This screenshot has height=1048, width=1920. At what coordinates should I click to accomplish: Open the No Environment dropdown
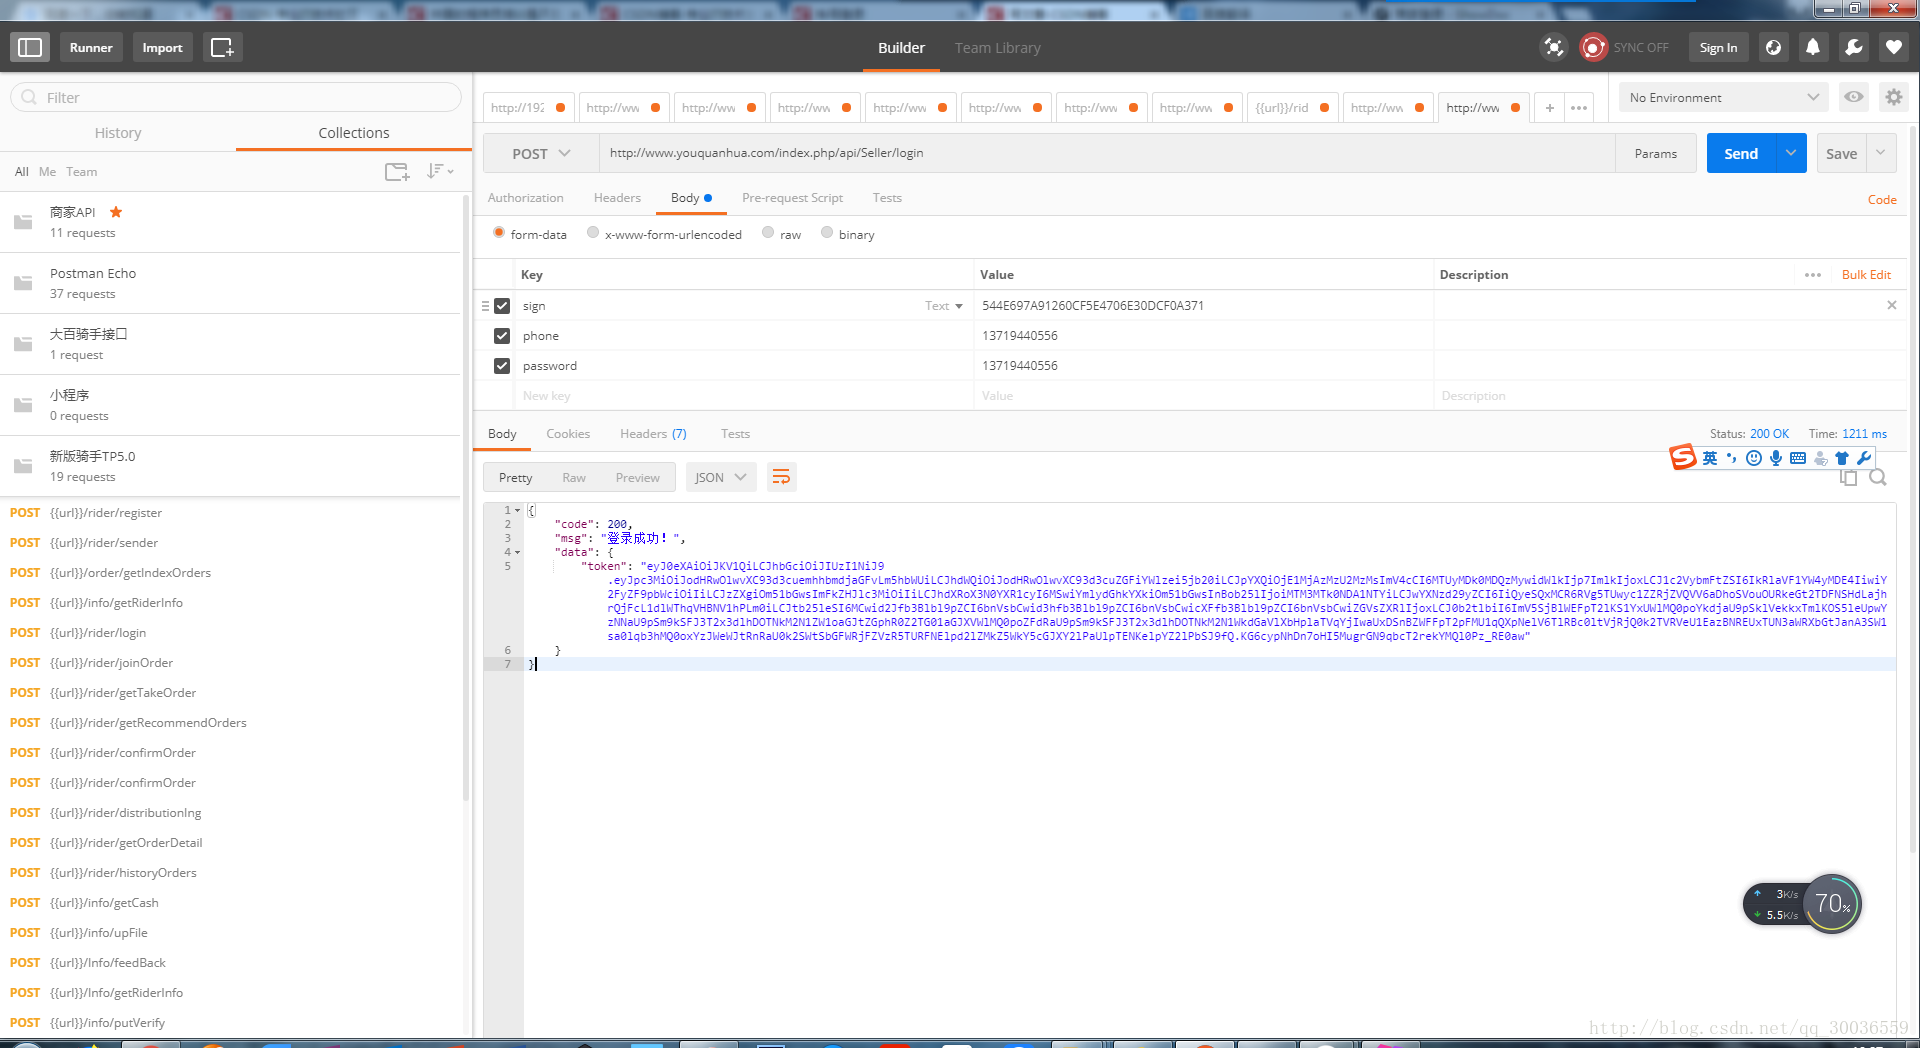pyautogui.click(x=1724, y=97)
